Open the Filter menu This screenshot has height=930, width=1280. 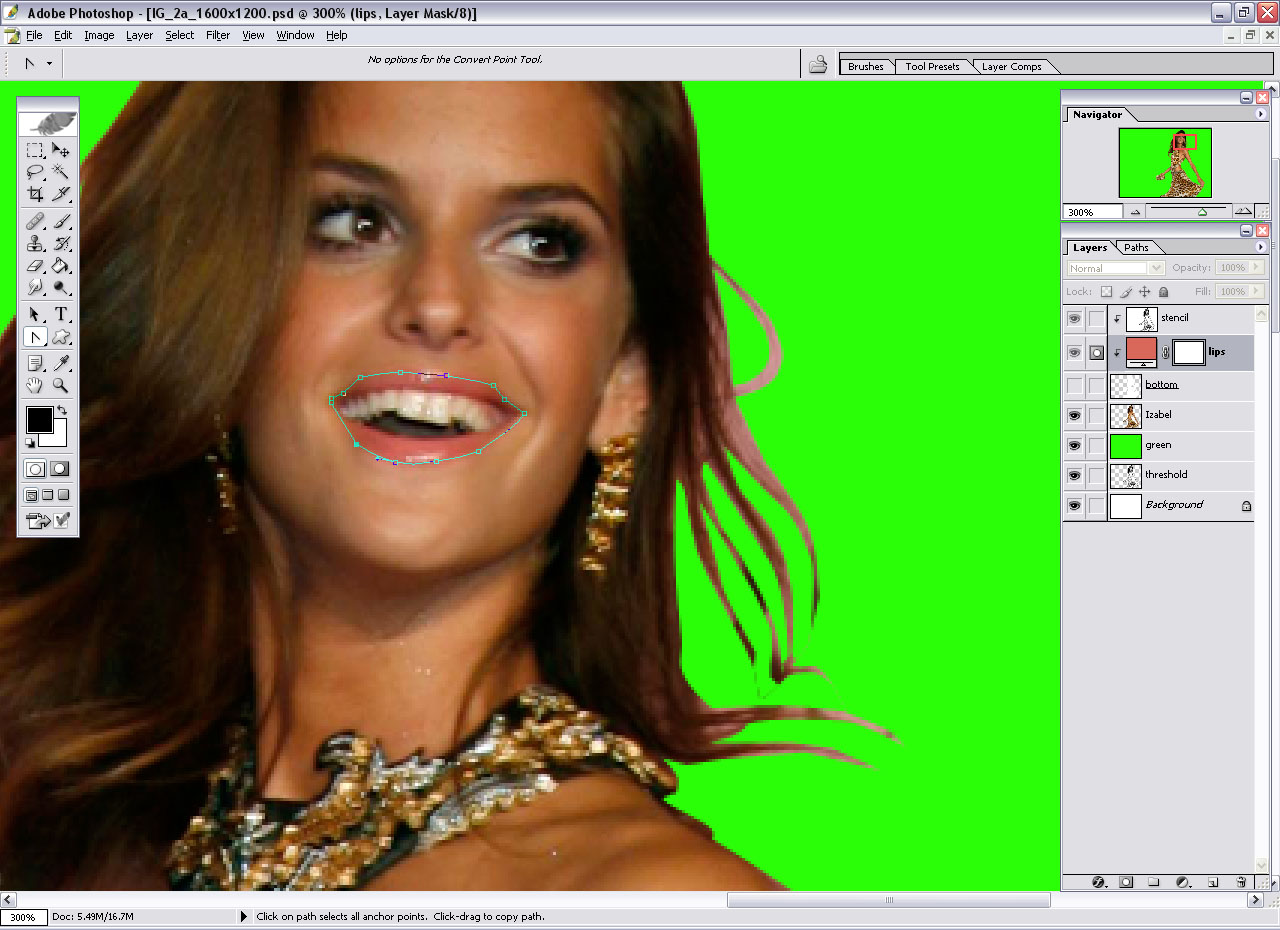218,35
